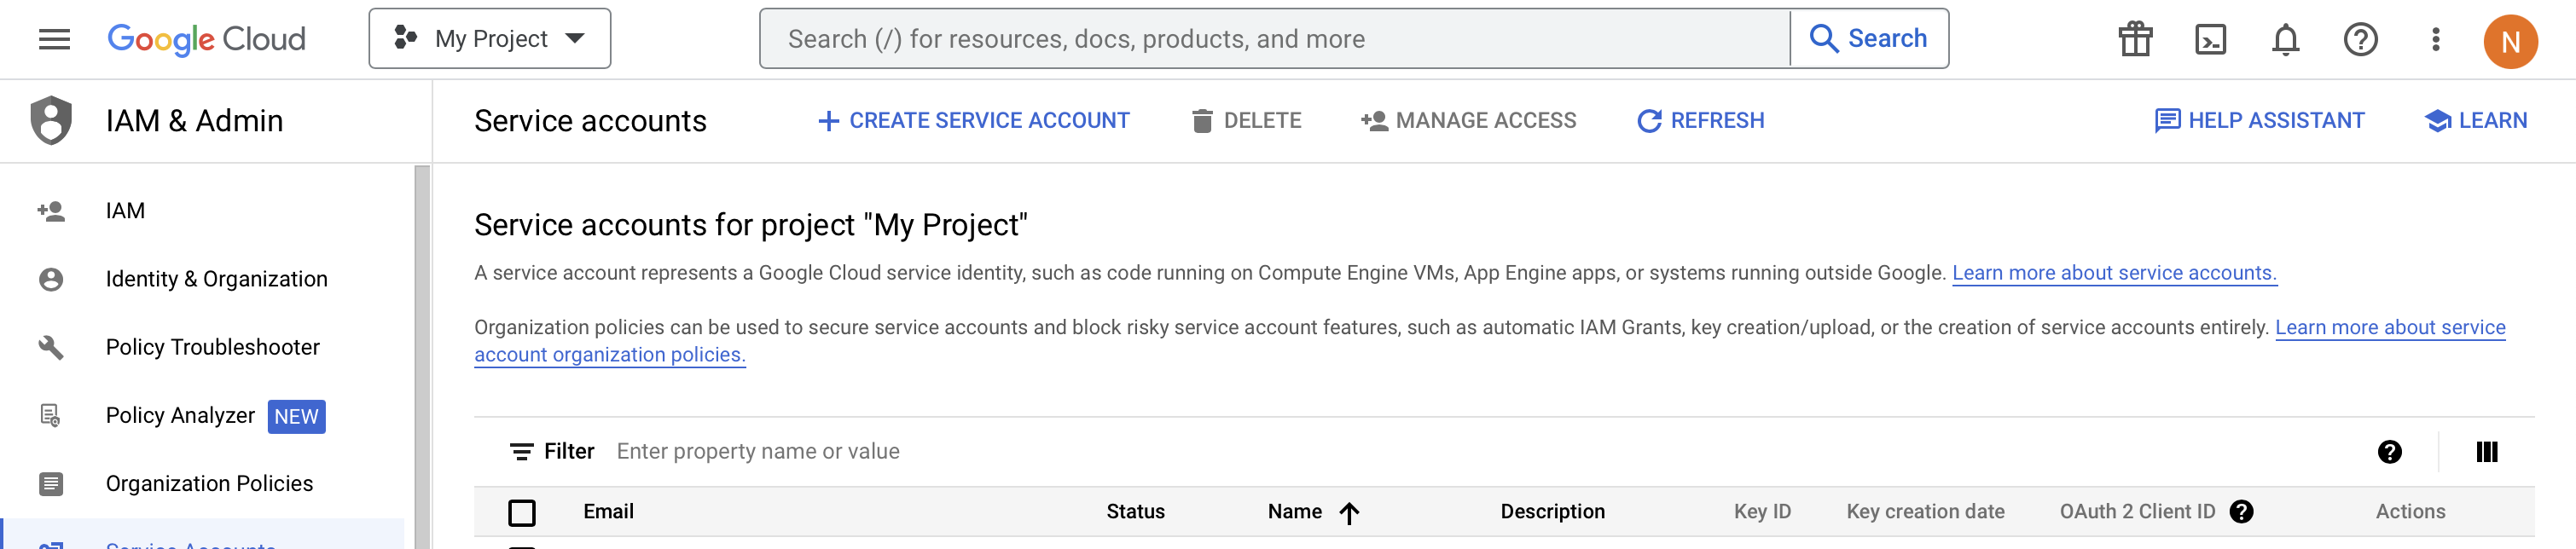Image resolution: width=2576 pixels, height=549 pixels.
Task: Click Create Service Account button
Action: pos(973,121)
